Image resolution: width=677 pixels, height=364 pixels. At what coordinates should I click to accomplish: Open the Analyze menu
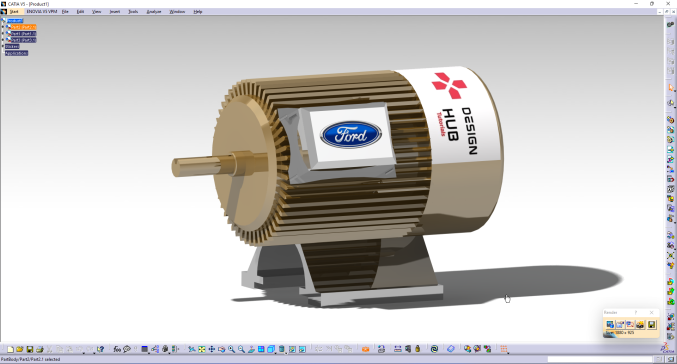(154, 12)
